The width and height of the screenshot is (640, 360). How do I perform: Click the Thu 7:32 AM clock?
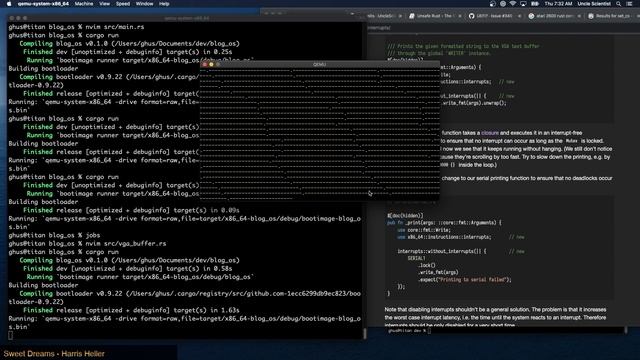pos(558,4)
